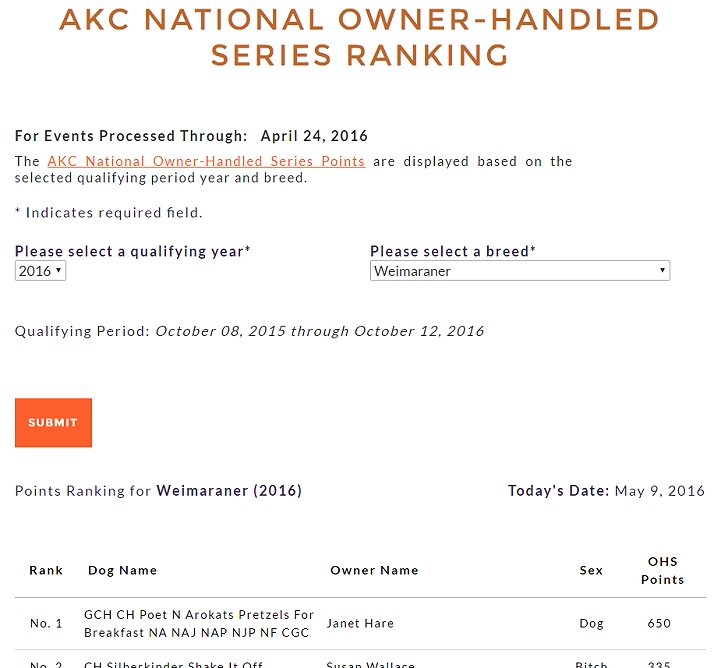Image resolution: width=721 pixels, height=668 pixels.
Task: Open the qualifying year dropdown showing 2016
Action: tap(40, 271)
